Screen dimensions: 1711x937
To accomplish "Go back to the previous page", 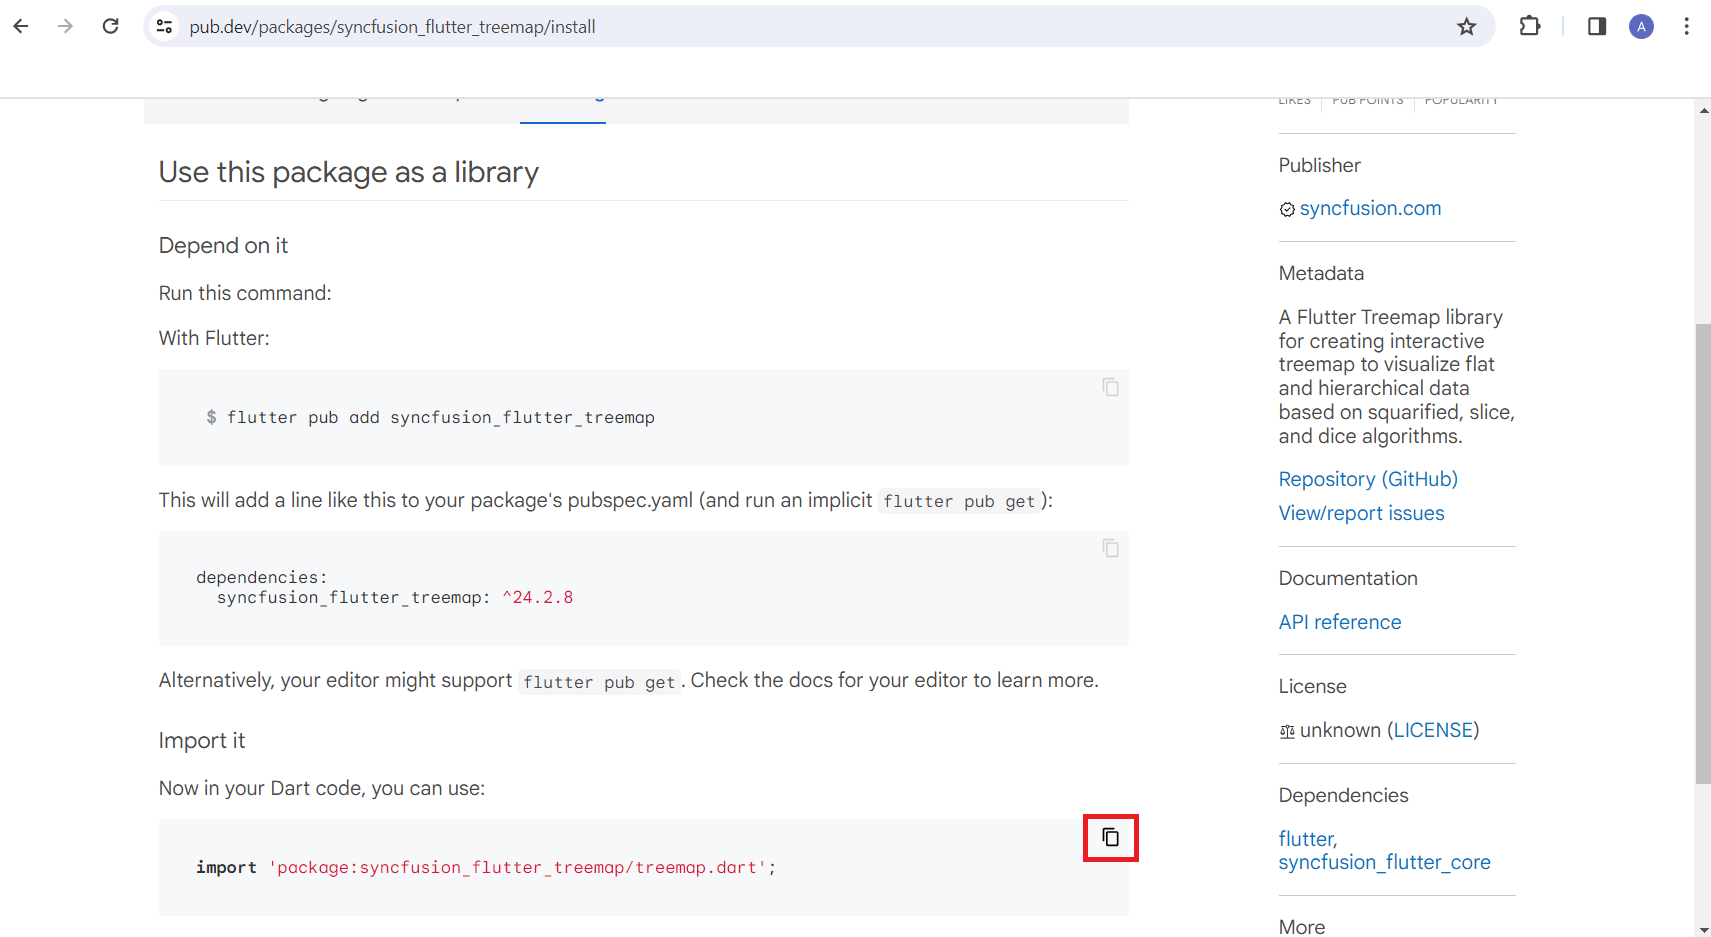I will coord(21,26).
